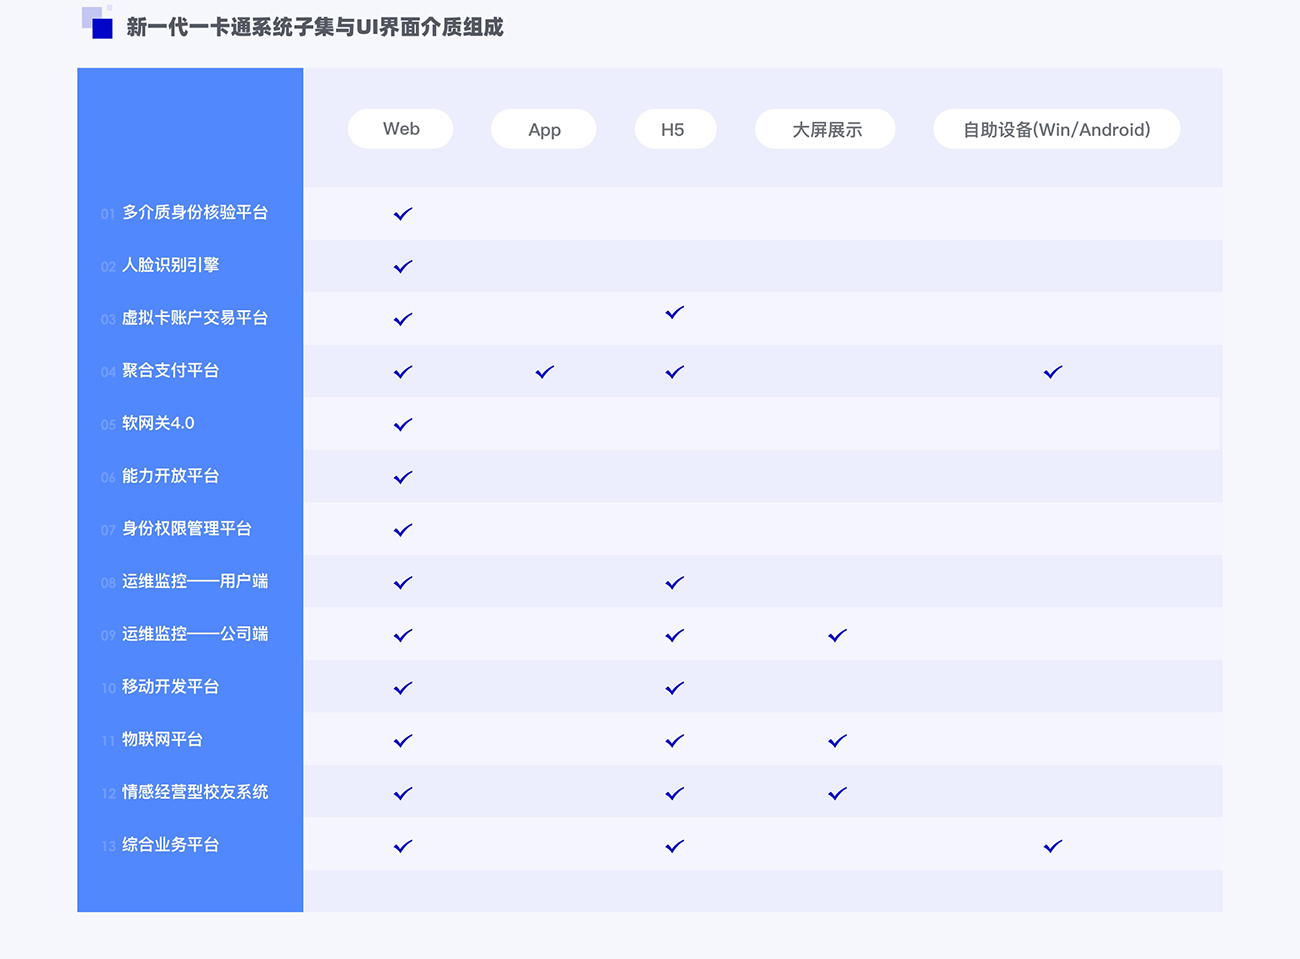Click the Web header pill

(400, 129)
